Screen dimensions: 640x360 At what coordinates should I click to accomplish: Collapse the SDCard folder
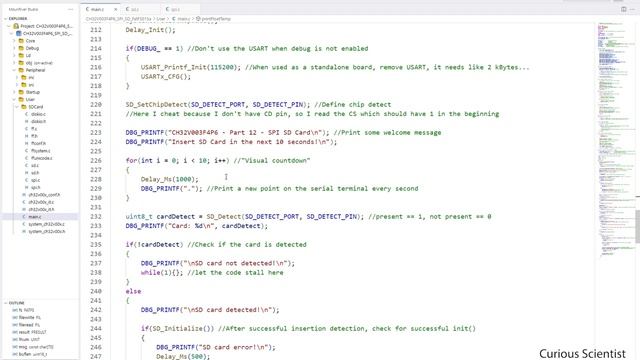[17, 107]
